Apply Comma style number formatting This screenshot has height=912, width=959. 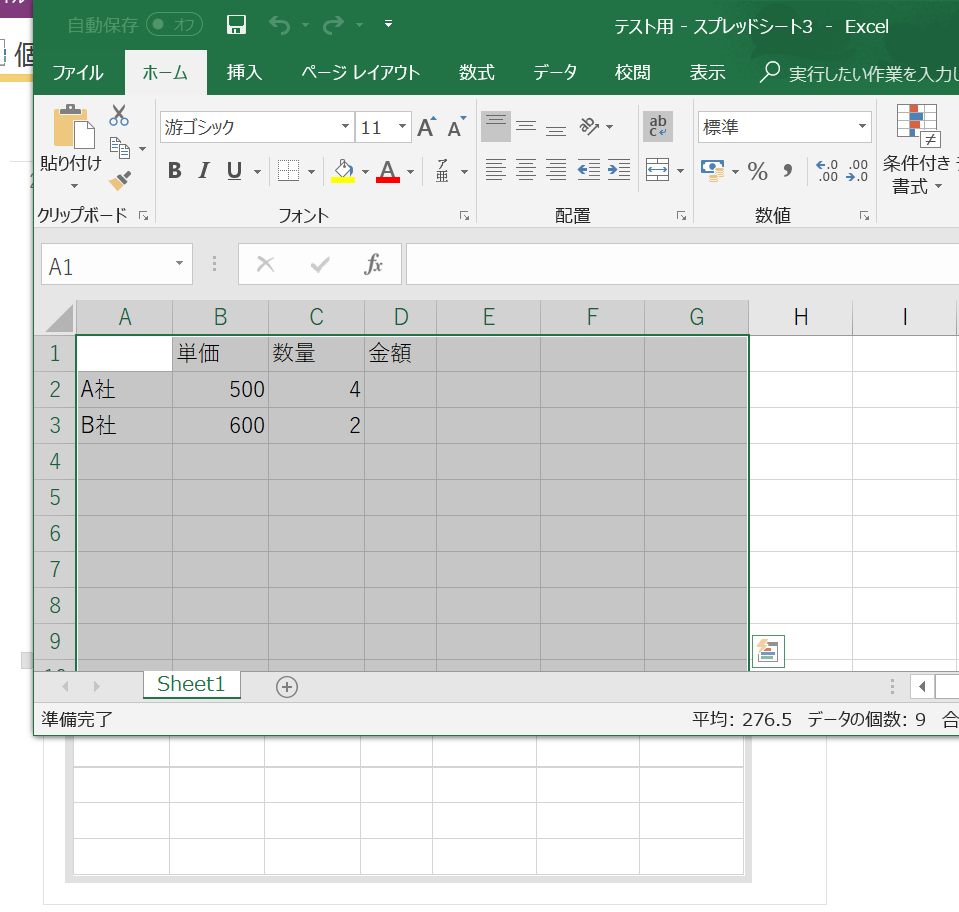click(x=789, y=171)
